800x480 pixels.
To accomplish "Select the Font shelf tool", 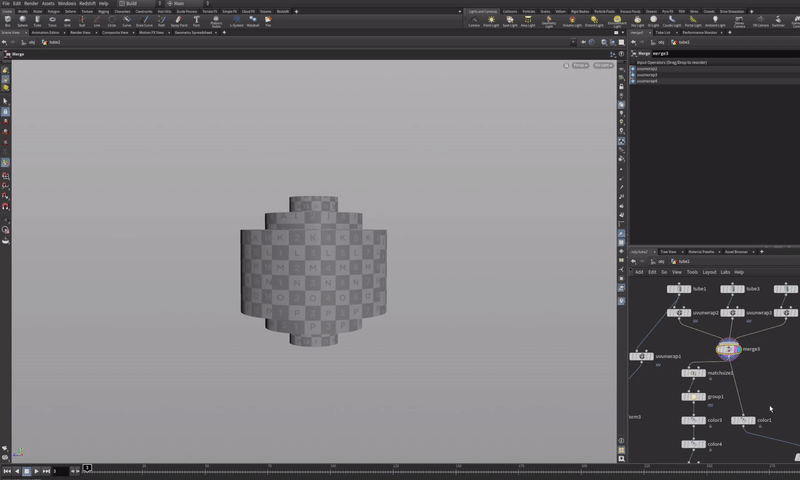I will pyautogui.click(x=196, y=21).
